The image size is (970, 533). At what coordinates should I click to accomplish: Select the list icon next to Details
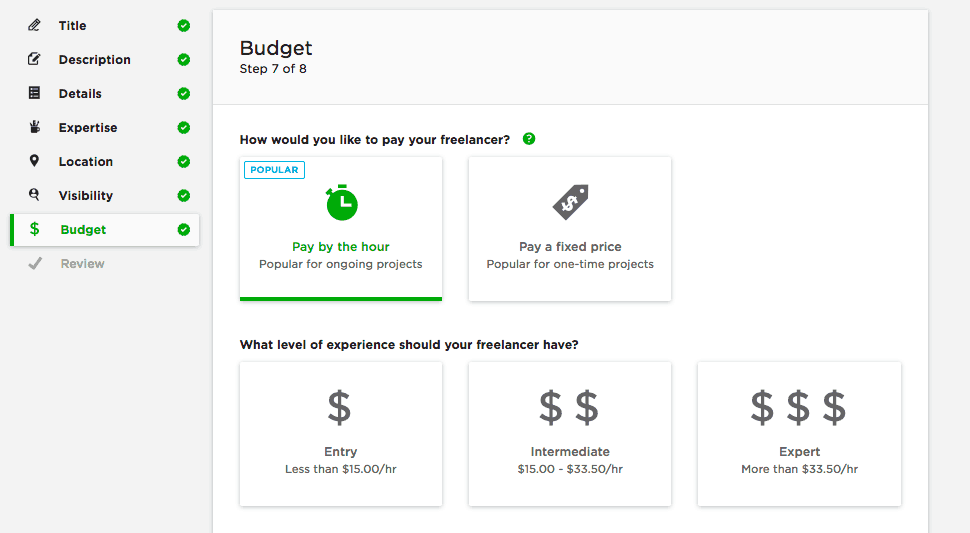(35, 93)
